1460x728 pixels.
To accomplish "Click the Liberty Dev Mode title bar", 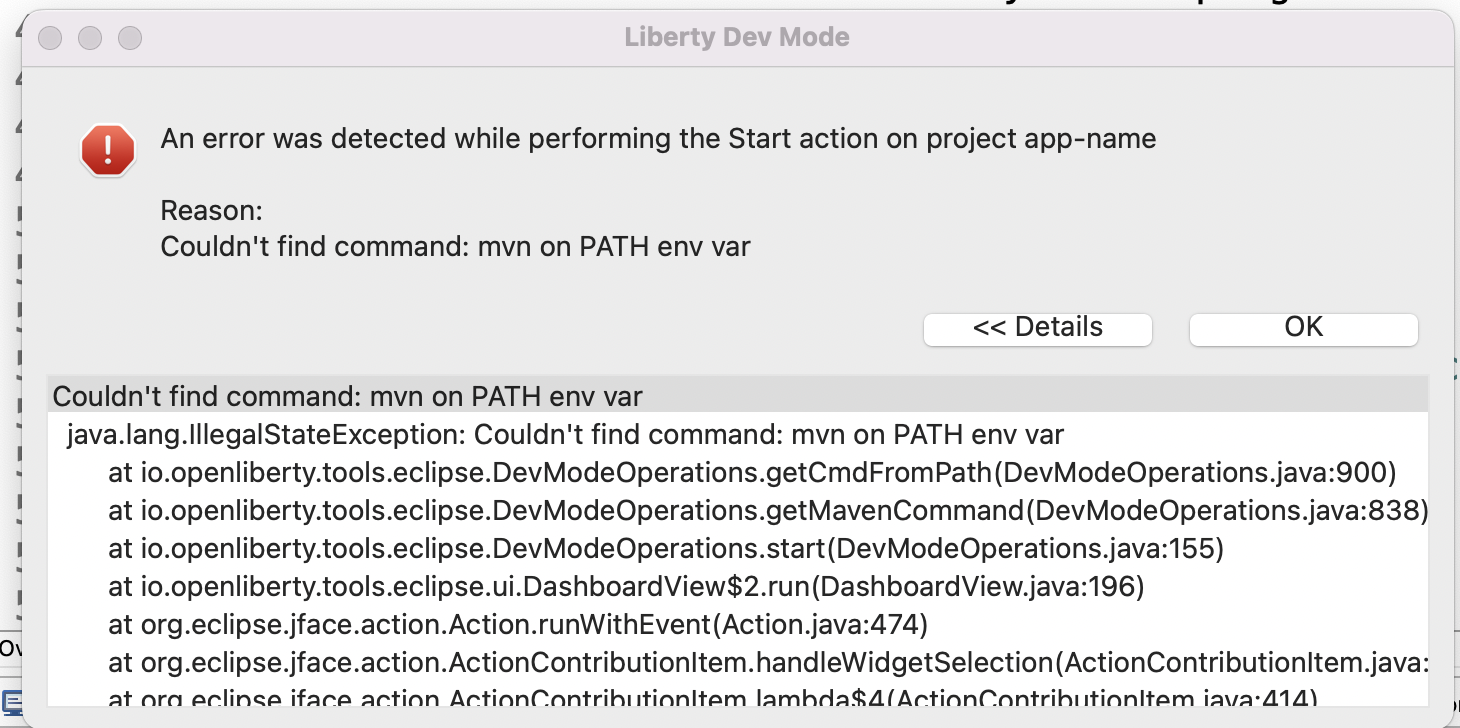I will pos(737,36).
